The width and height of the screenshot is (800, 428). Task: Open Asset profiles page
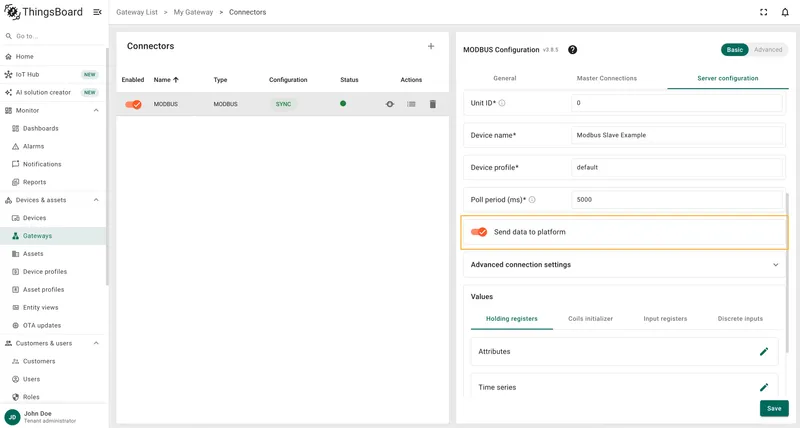click(53, 289)
